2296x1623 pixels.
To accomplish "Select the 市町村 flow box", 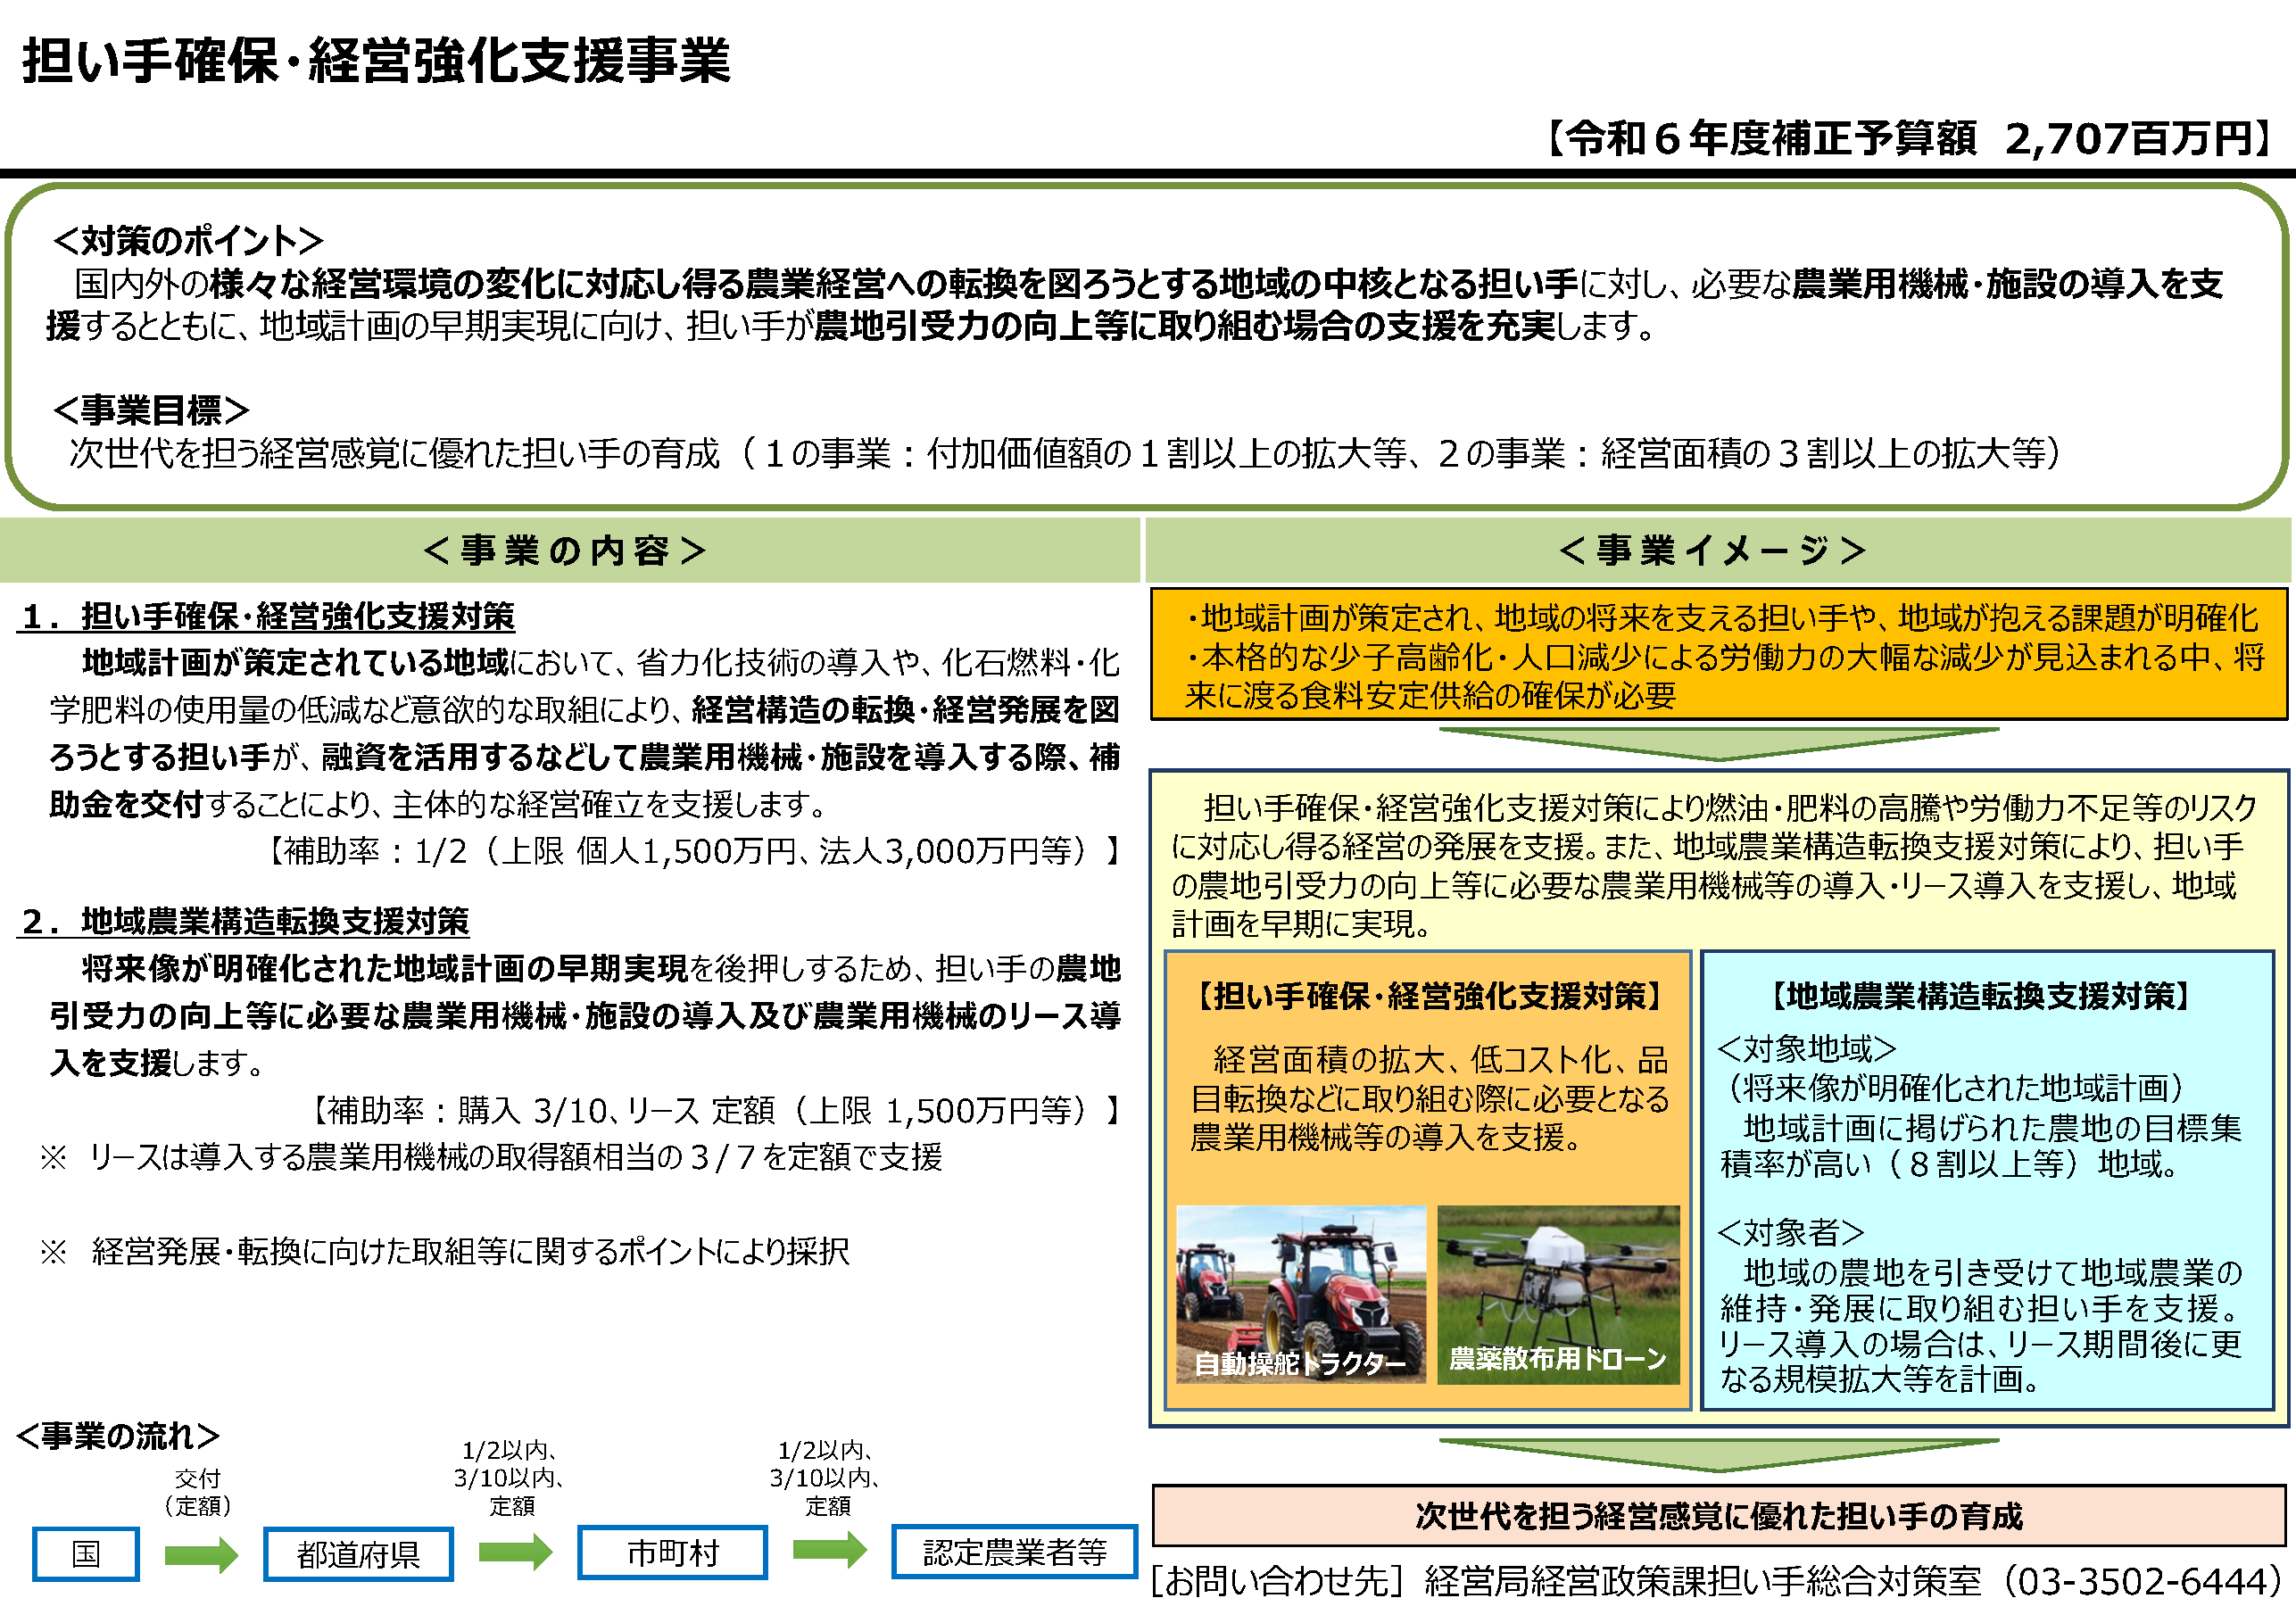I will (x=672, y=1552).
